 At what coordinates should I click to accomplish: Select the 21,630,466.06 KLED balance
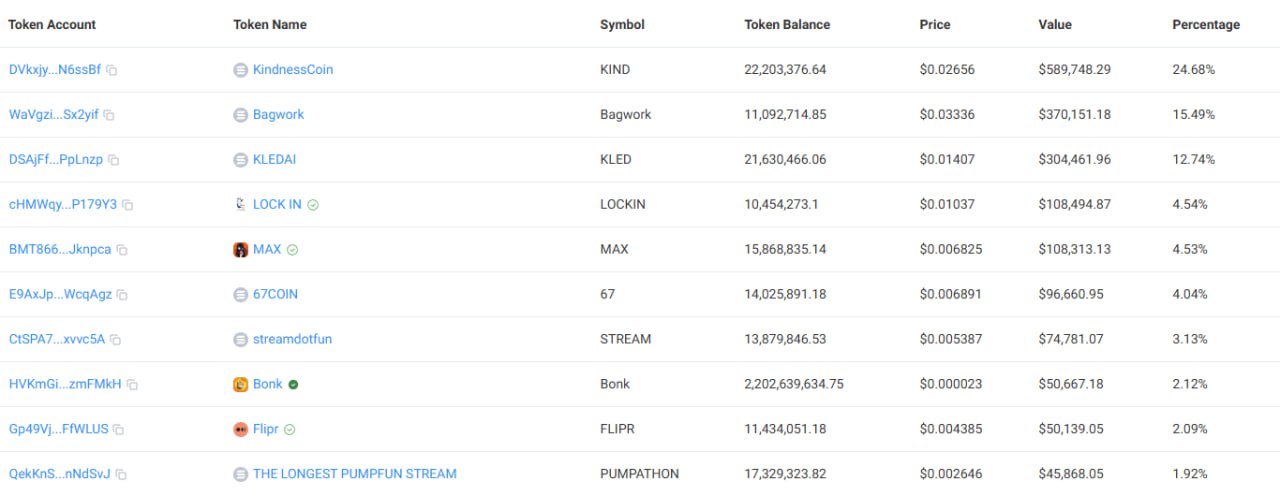pyautogui.click(x=786, y=160)
